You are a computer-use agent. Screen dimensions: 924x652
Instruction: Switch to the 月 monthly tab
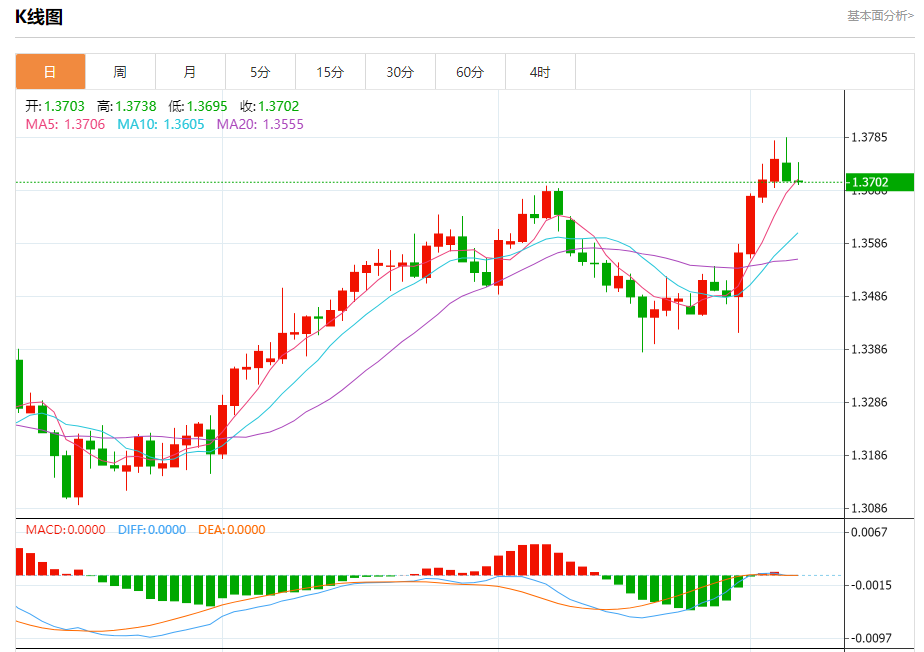(190, 72)
